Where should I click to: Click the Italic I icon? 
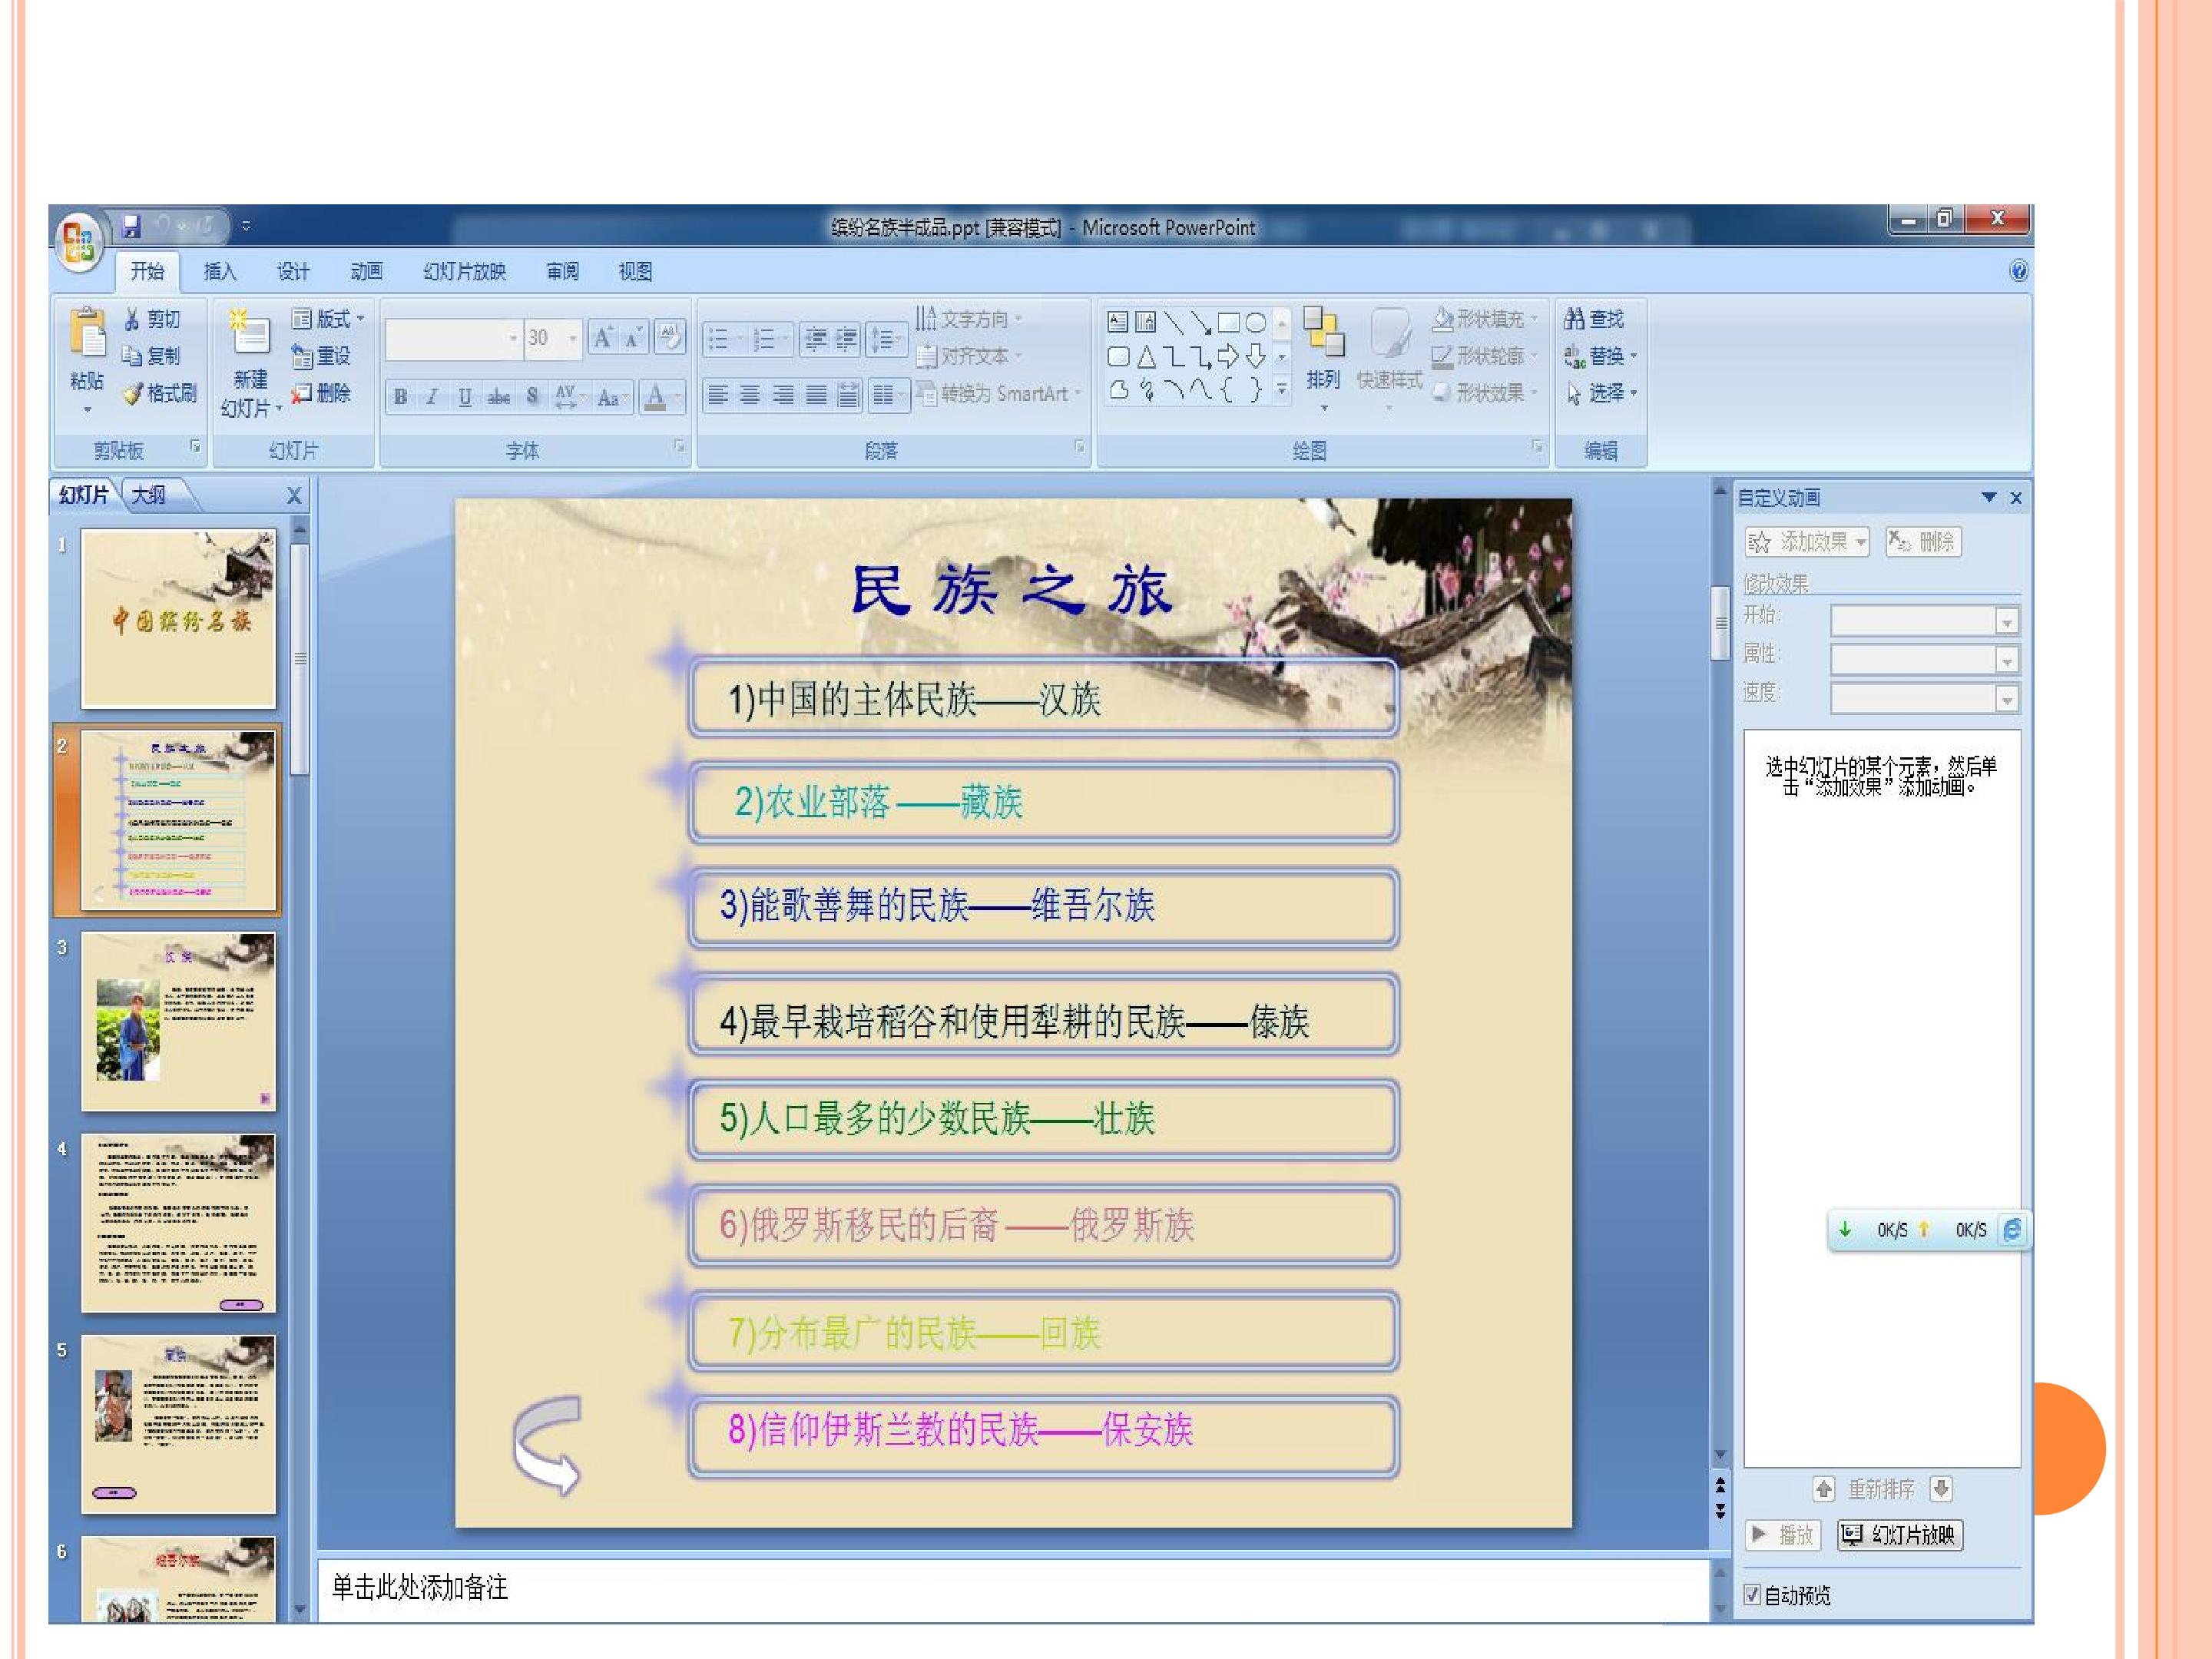[x=432, y=397]
